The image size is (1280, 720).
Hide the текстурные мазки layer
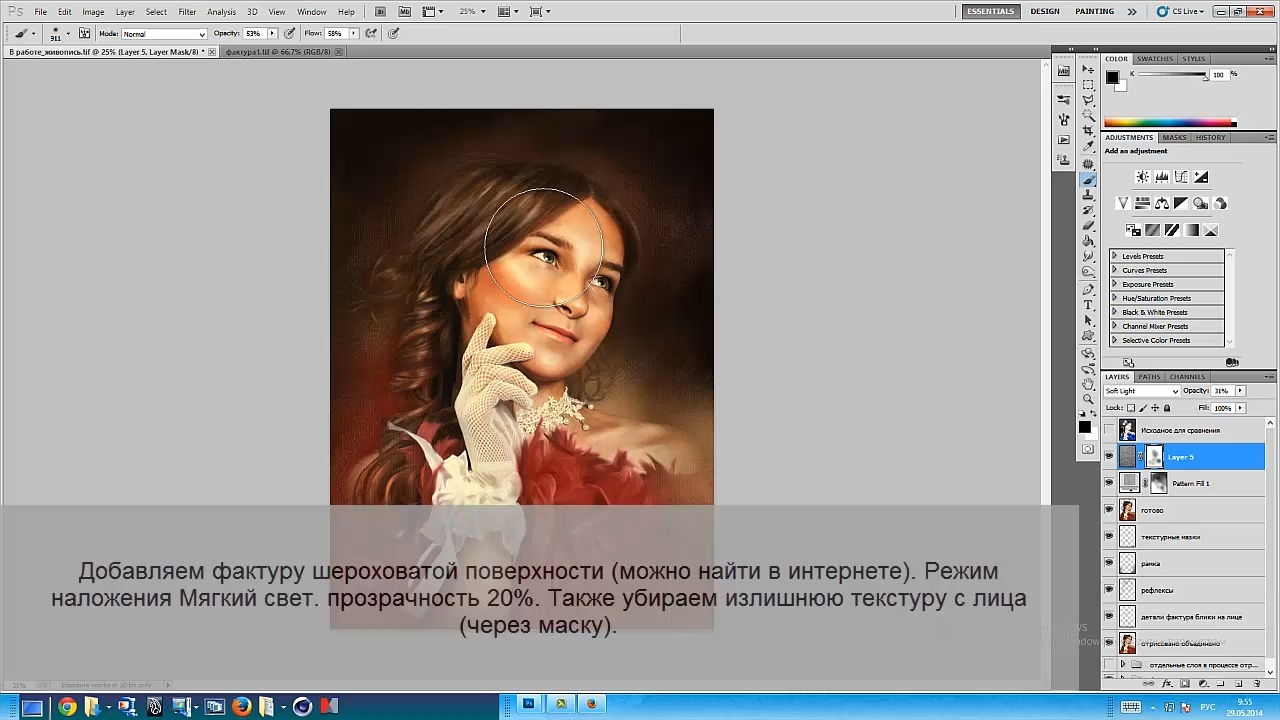1108,537
